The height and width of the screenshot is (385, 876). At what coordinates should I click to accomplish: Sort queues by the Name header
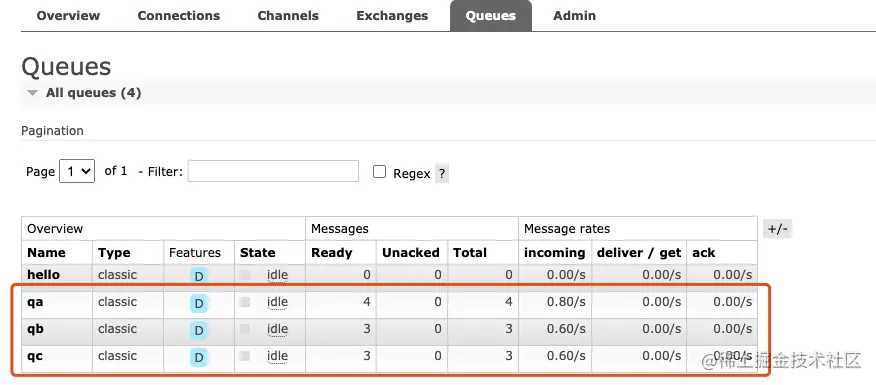(46, 253)
